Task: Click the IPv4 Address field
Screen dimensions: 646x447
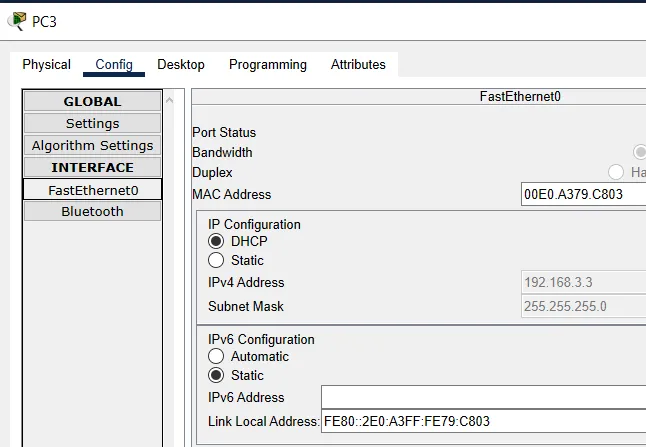Action: [583, 283]
